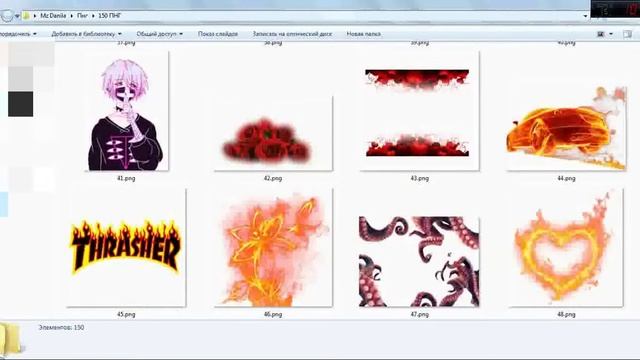Open the recent pages dropdown beside back button
The height and width of the screenshot is (360, 640).
(17, 16)
